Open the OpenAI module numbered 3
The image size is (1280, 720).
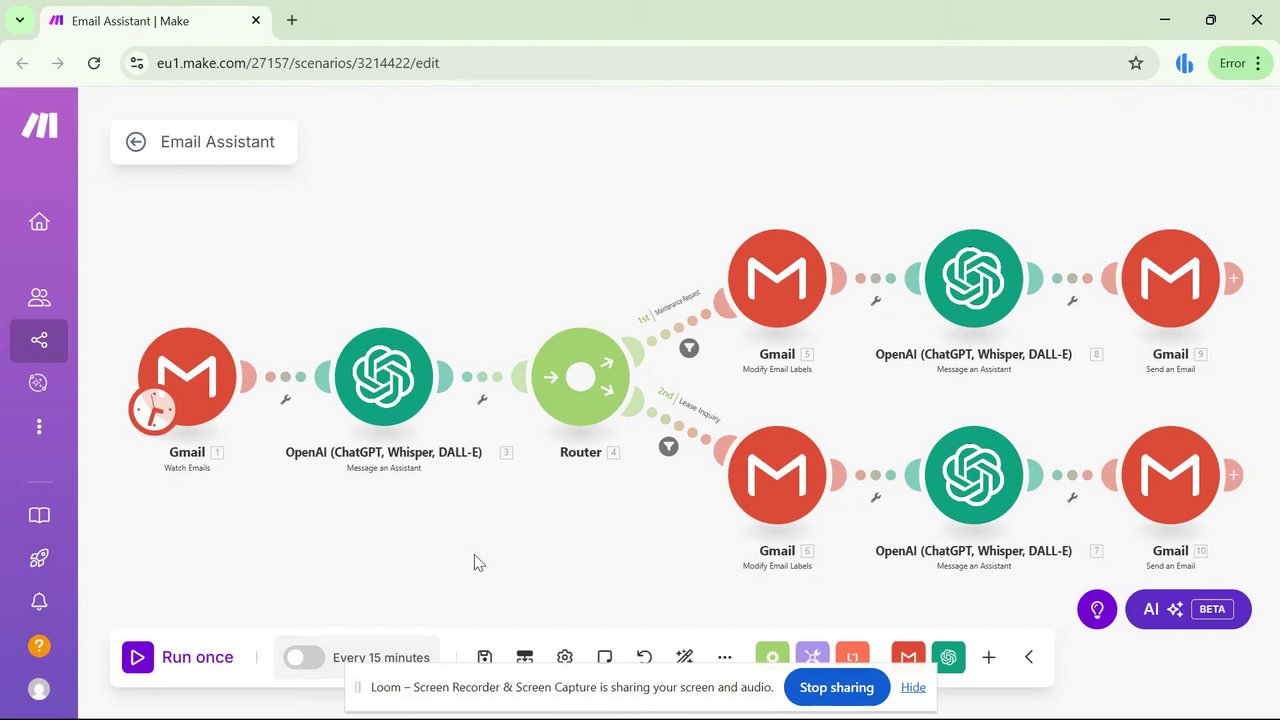pos(384,377)
